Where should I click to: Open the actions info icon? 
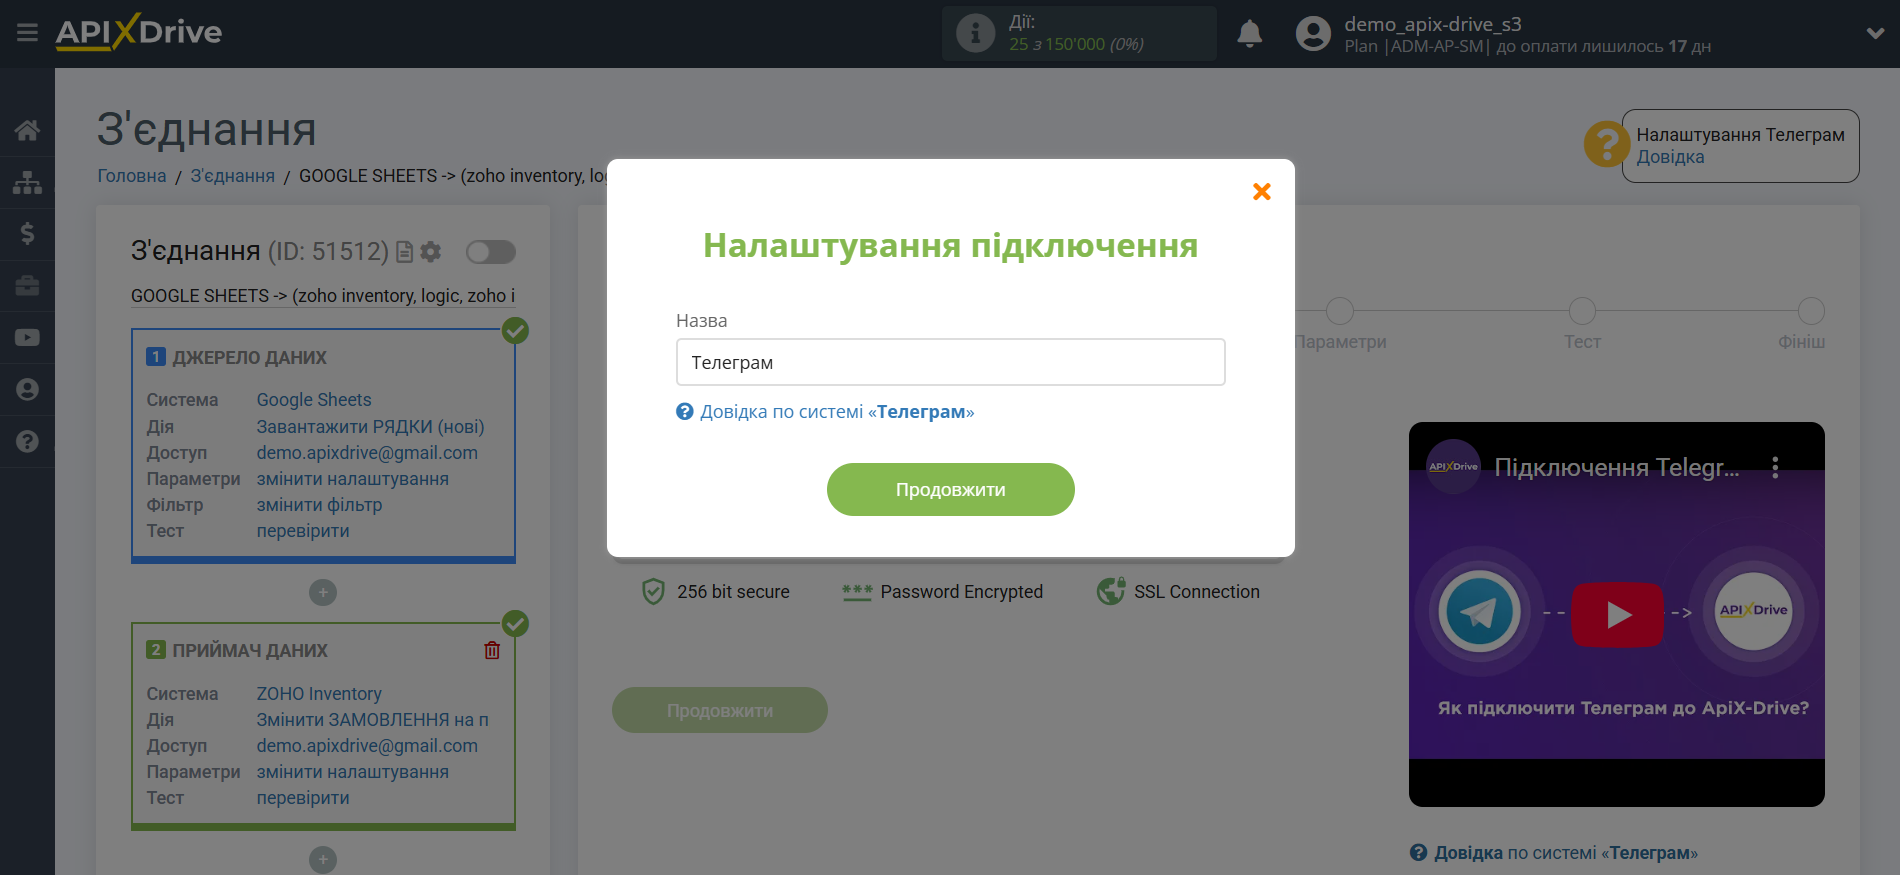(x=975, y=33)
